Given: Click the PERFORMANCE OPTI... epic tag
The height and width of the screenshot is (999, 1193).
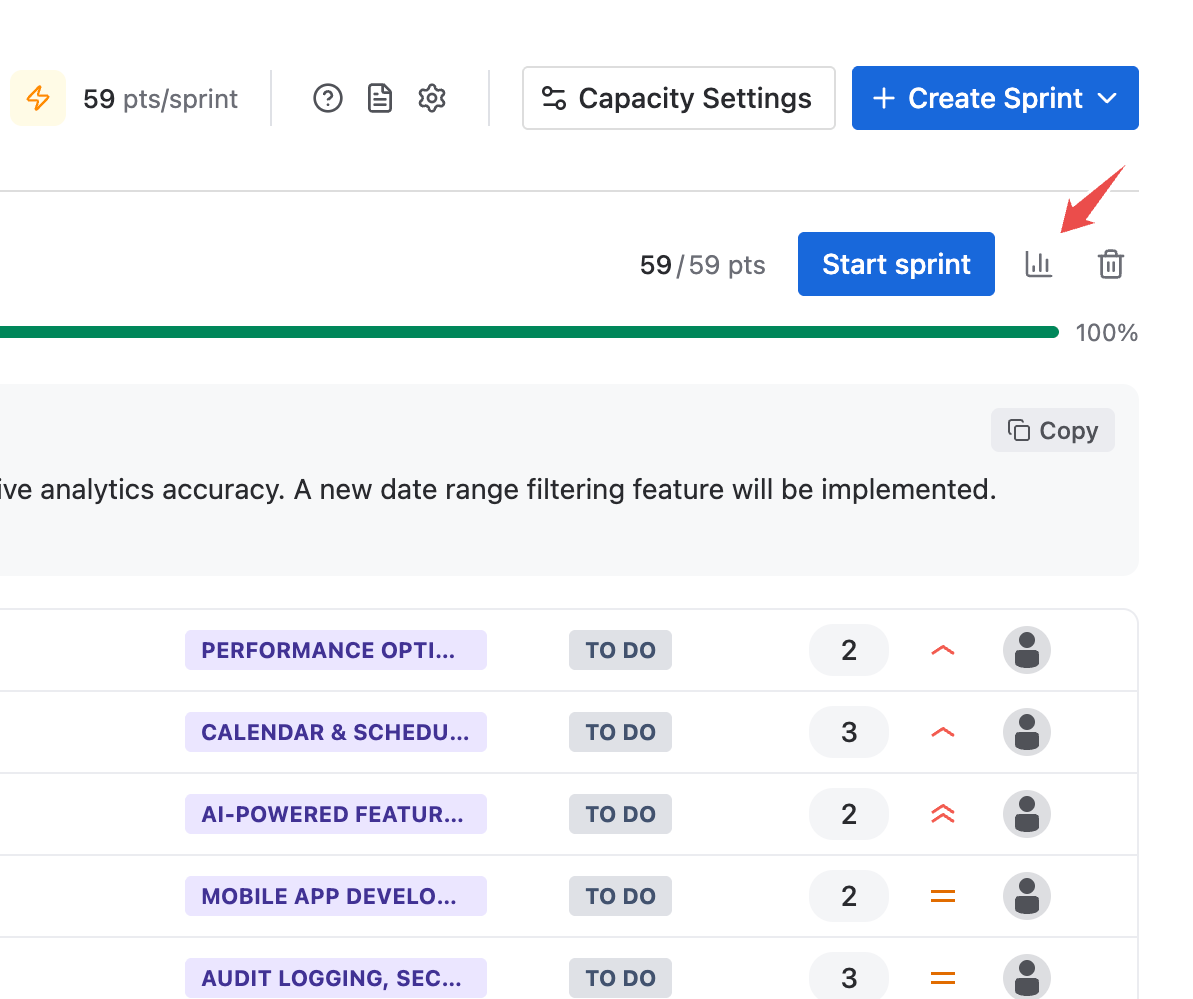Looking at the screenshot, I should (x=336, y=650).
